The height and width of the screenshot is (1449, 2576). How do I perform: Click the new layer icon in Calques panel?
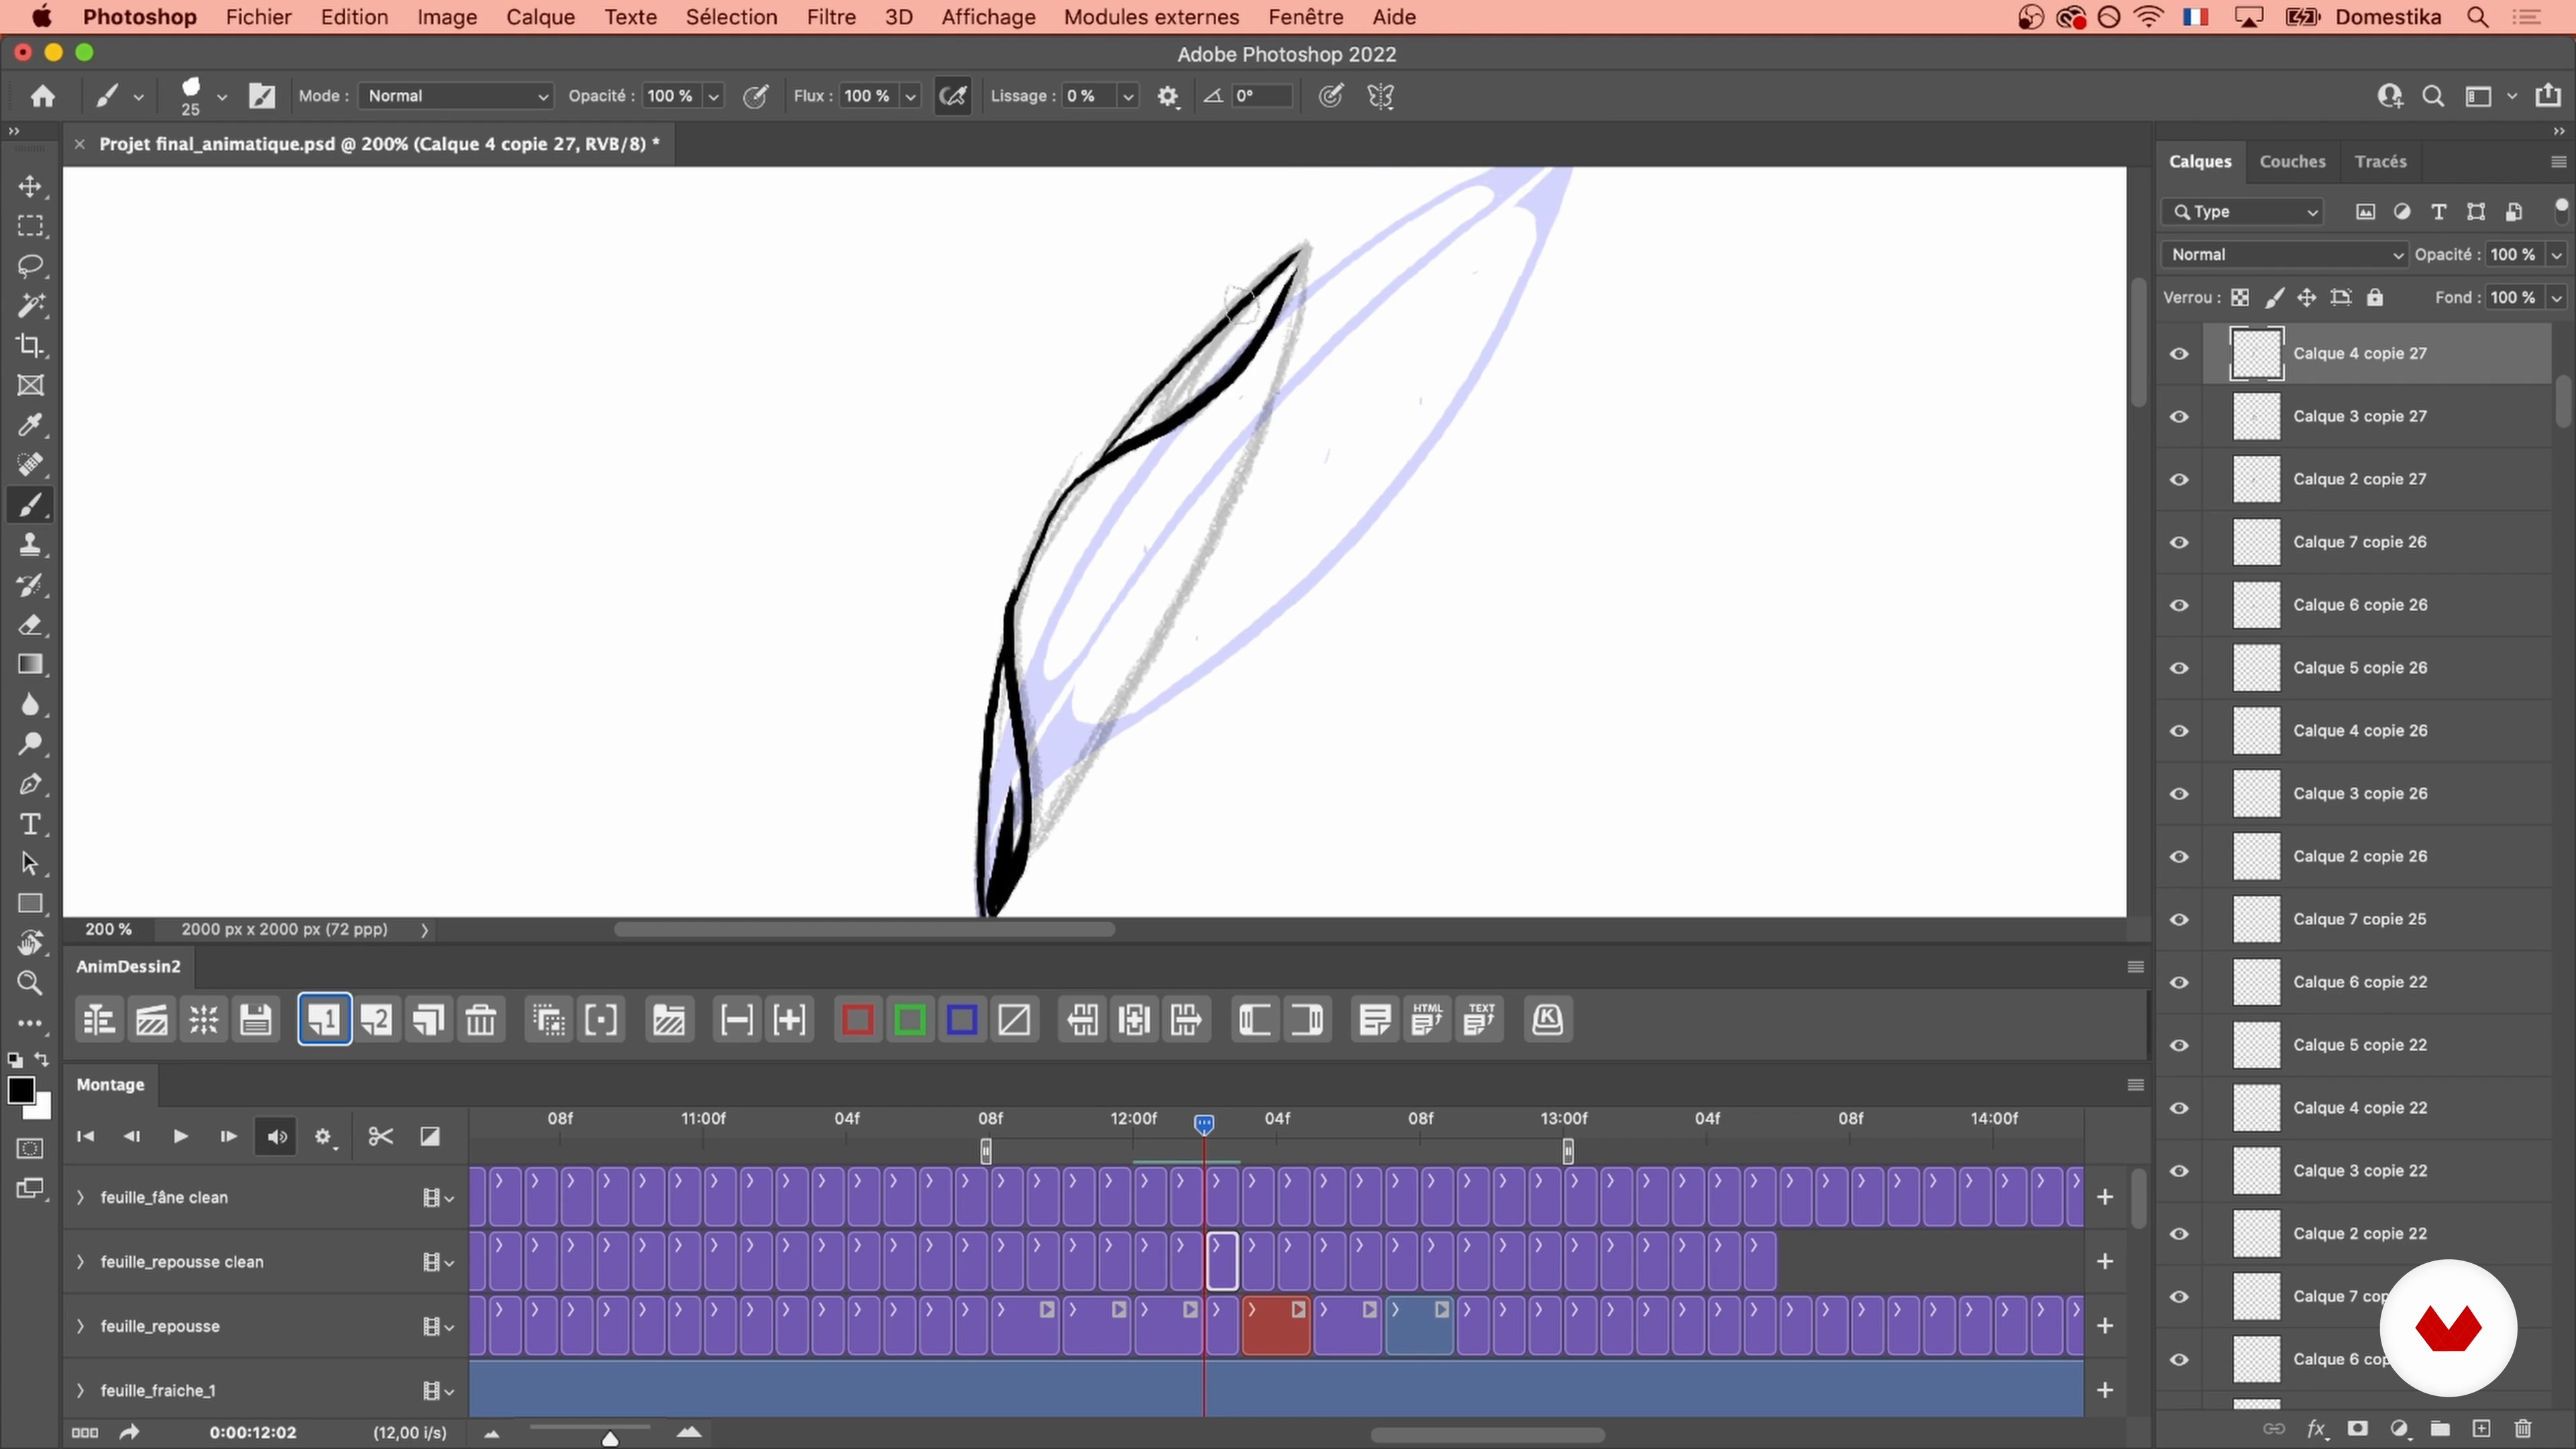pyautogui.click(x=2481, y=1429)
